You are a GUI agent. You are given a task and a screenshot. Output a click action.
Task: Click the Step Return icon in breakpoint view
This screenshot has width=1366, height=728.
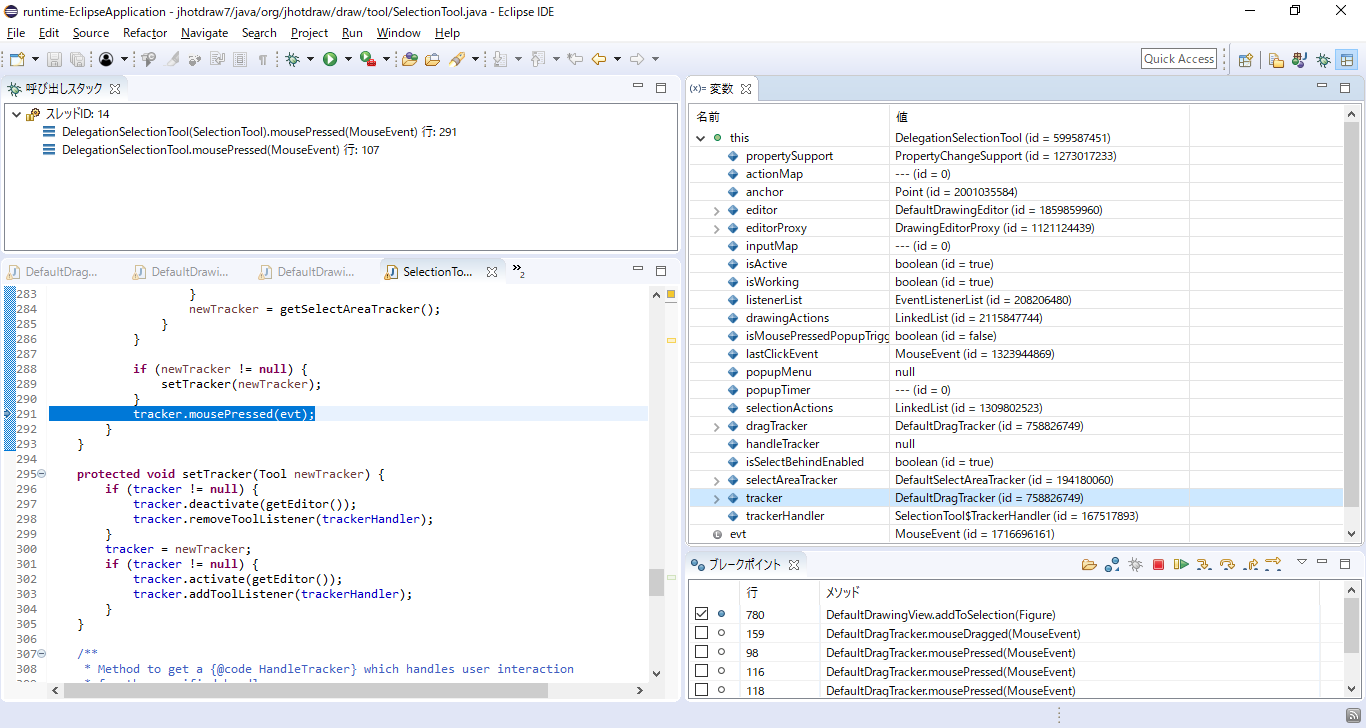1250,565
